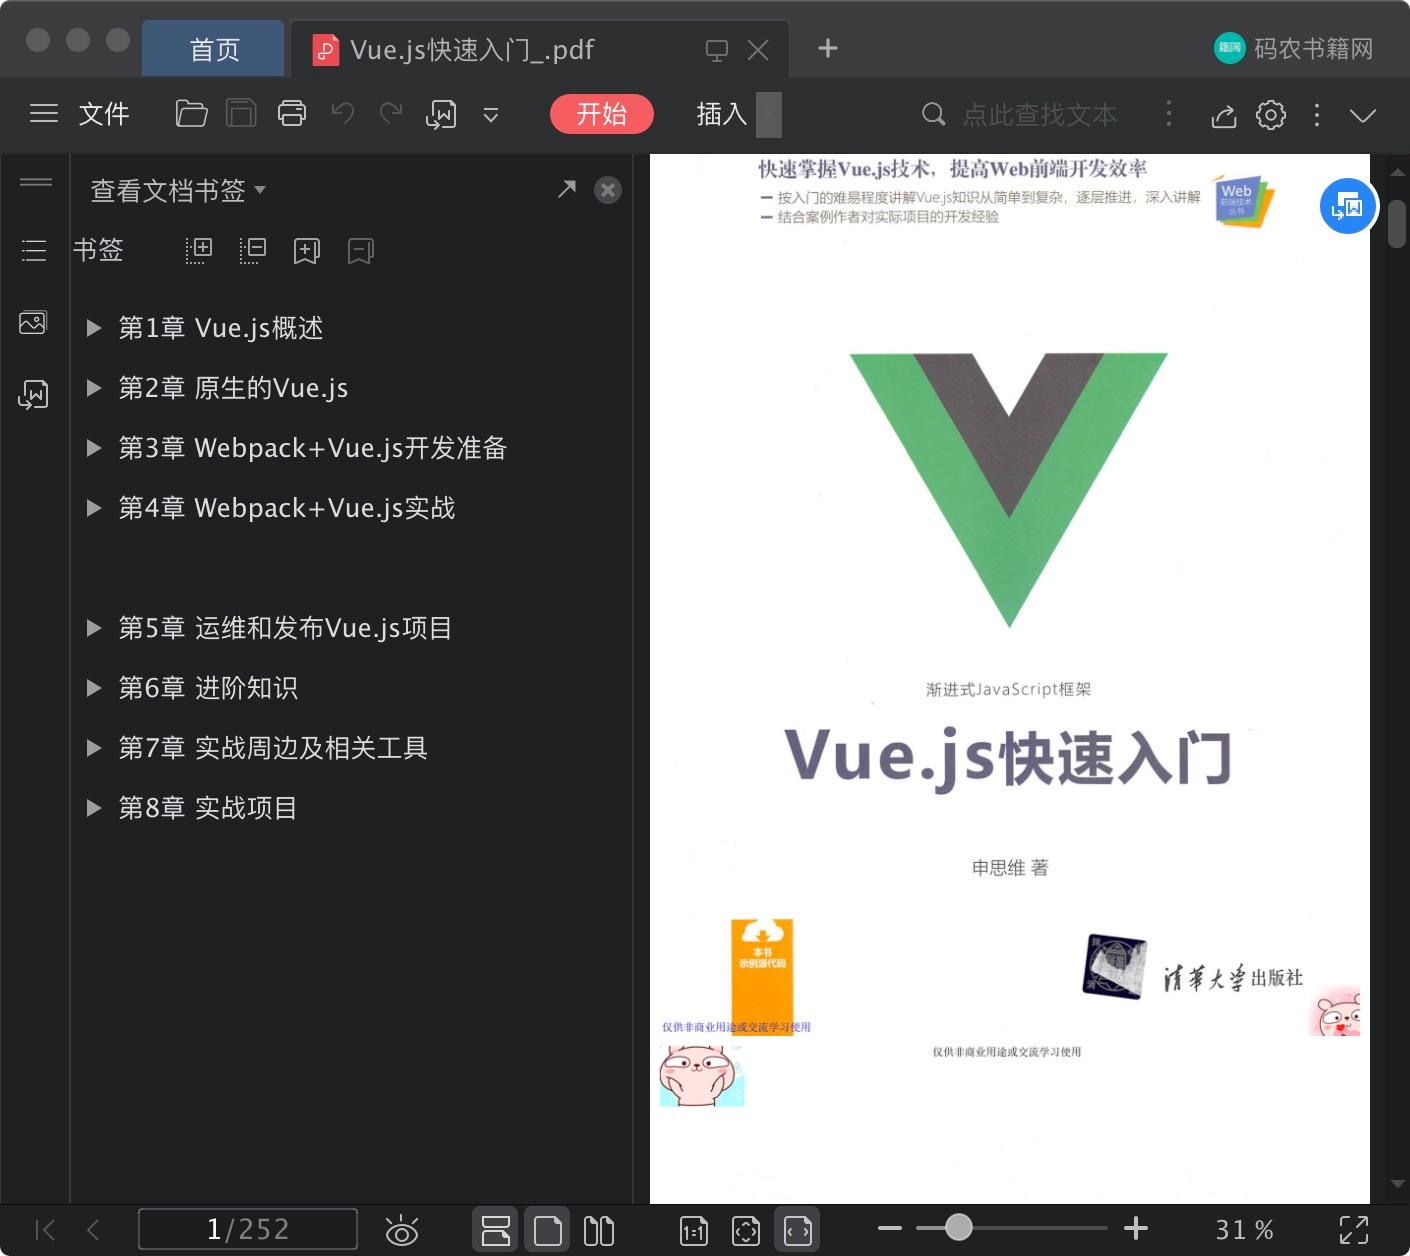Click the presentation screen icon in tab
1410x1256 pixels.
point(717,50)
